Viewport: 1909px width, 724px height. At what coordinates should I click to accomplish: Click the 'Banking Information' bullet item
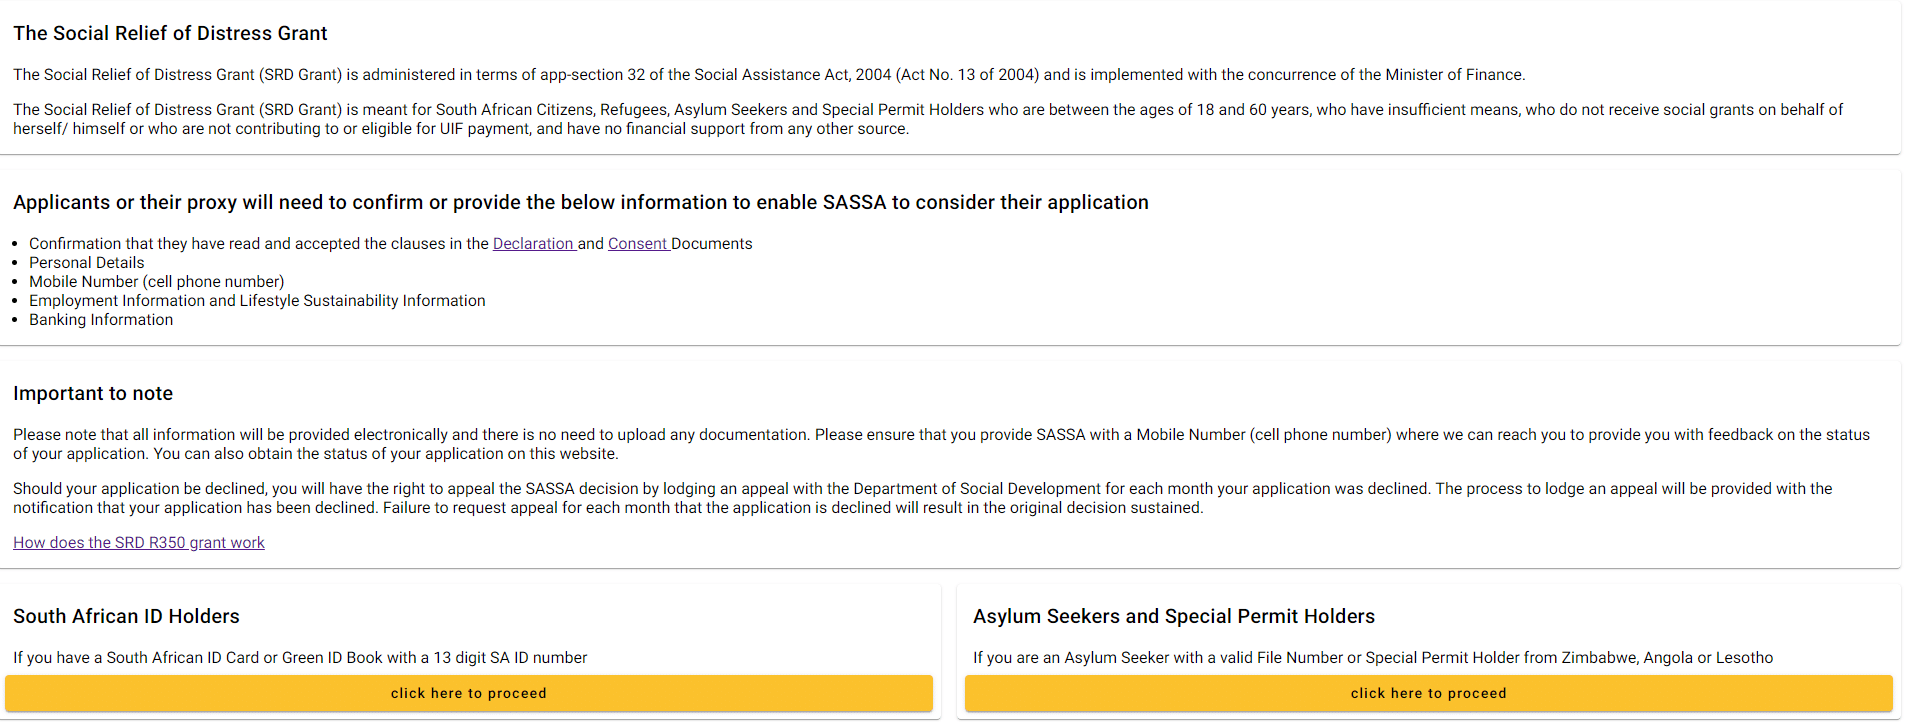(101, 320)
